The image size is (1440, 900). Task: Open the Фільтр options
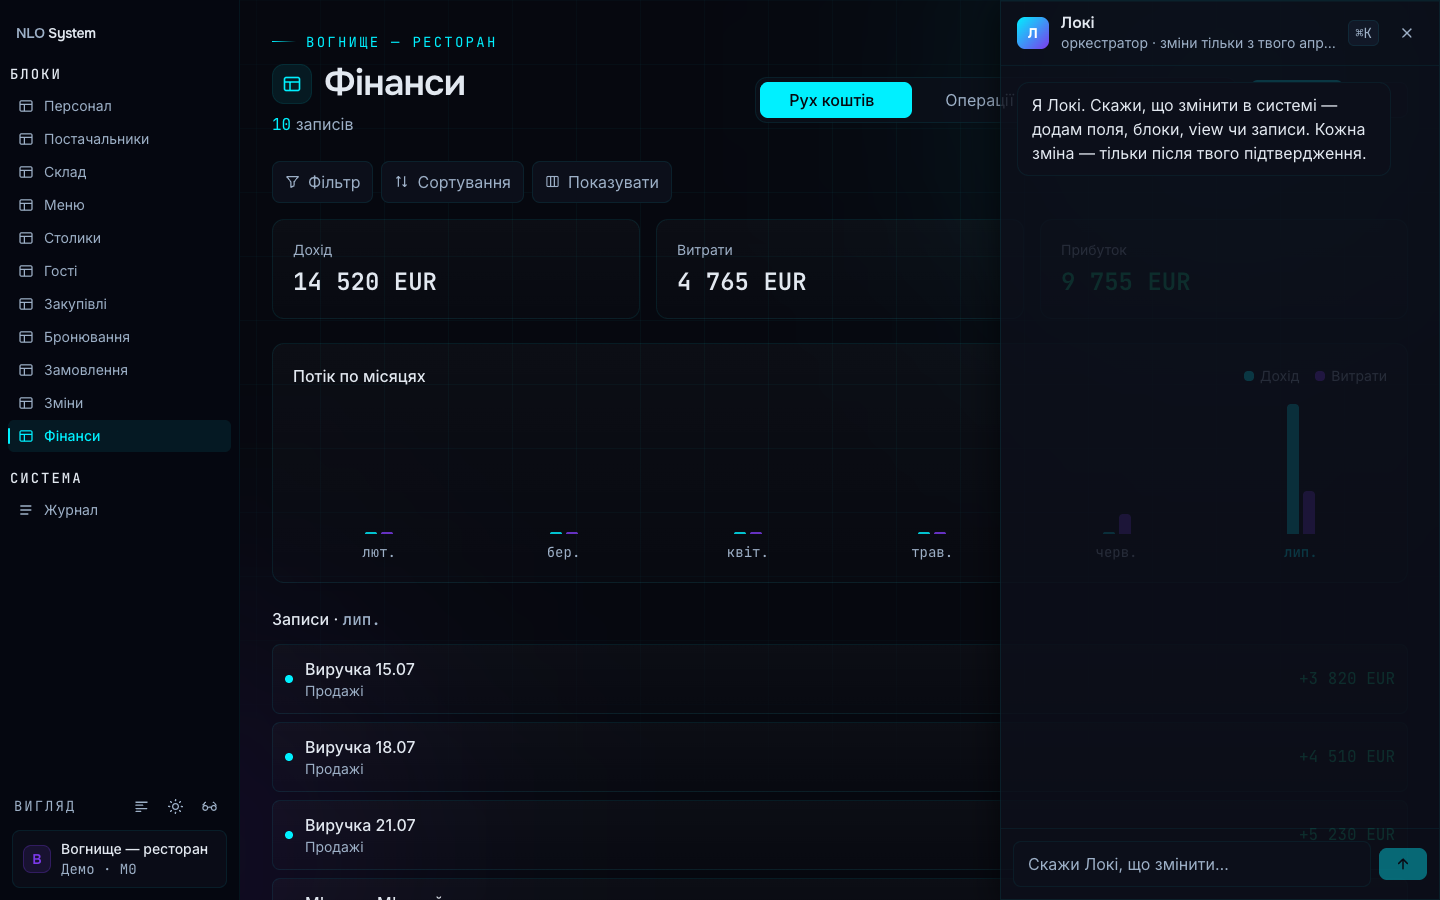[x=322, y=182]
